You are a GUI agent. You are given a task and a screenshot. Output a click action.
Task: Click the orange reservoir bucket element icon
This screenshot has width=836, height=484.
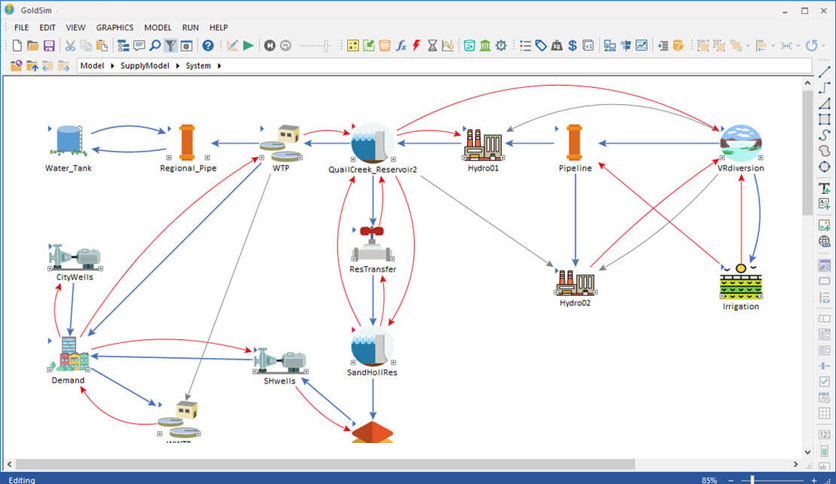coord(384,46)
